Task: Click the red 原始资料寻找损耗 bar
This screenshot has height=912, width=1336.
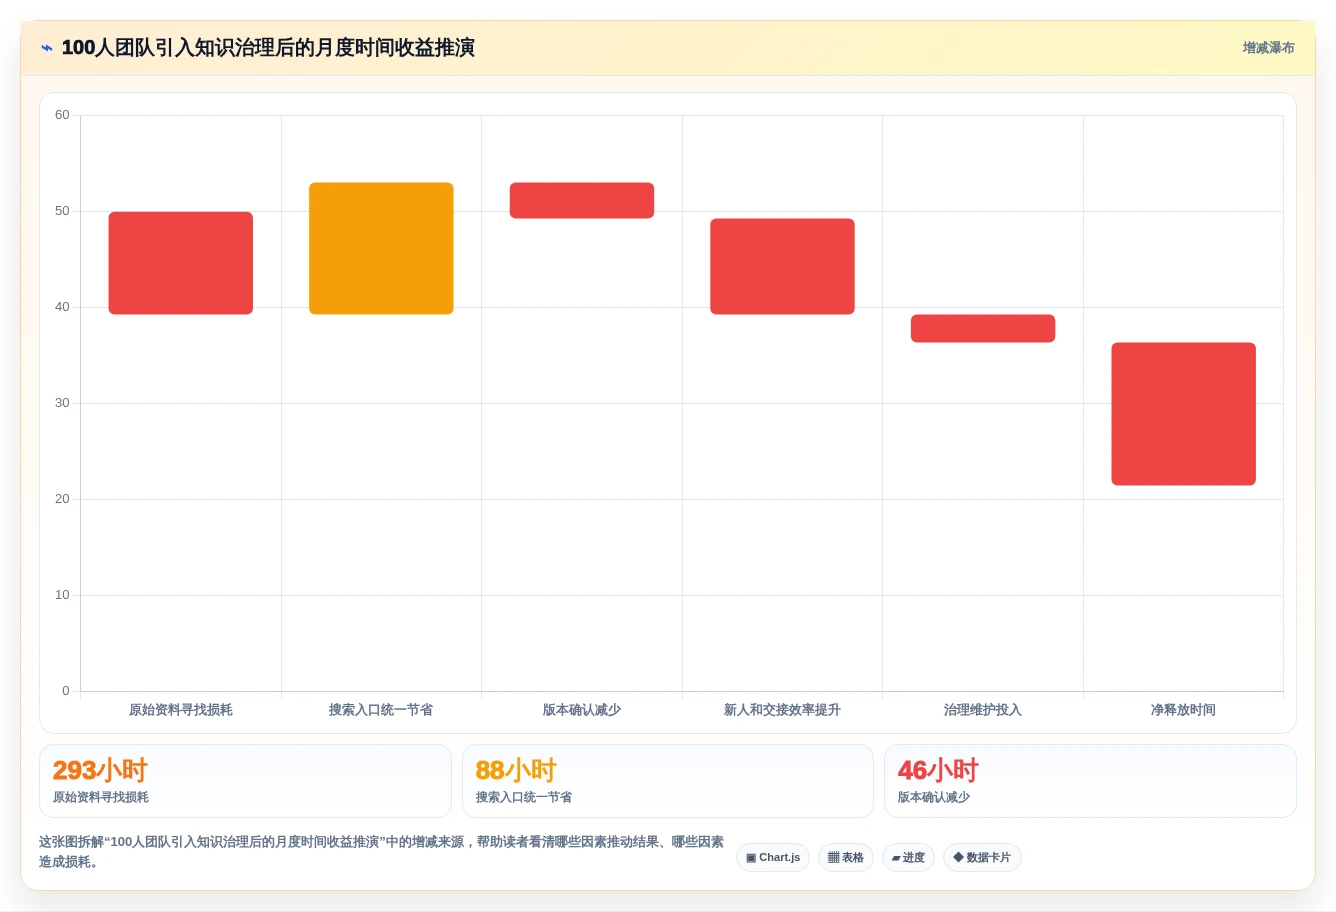Action: pos(181,263)
